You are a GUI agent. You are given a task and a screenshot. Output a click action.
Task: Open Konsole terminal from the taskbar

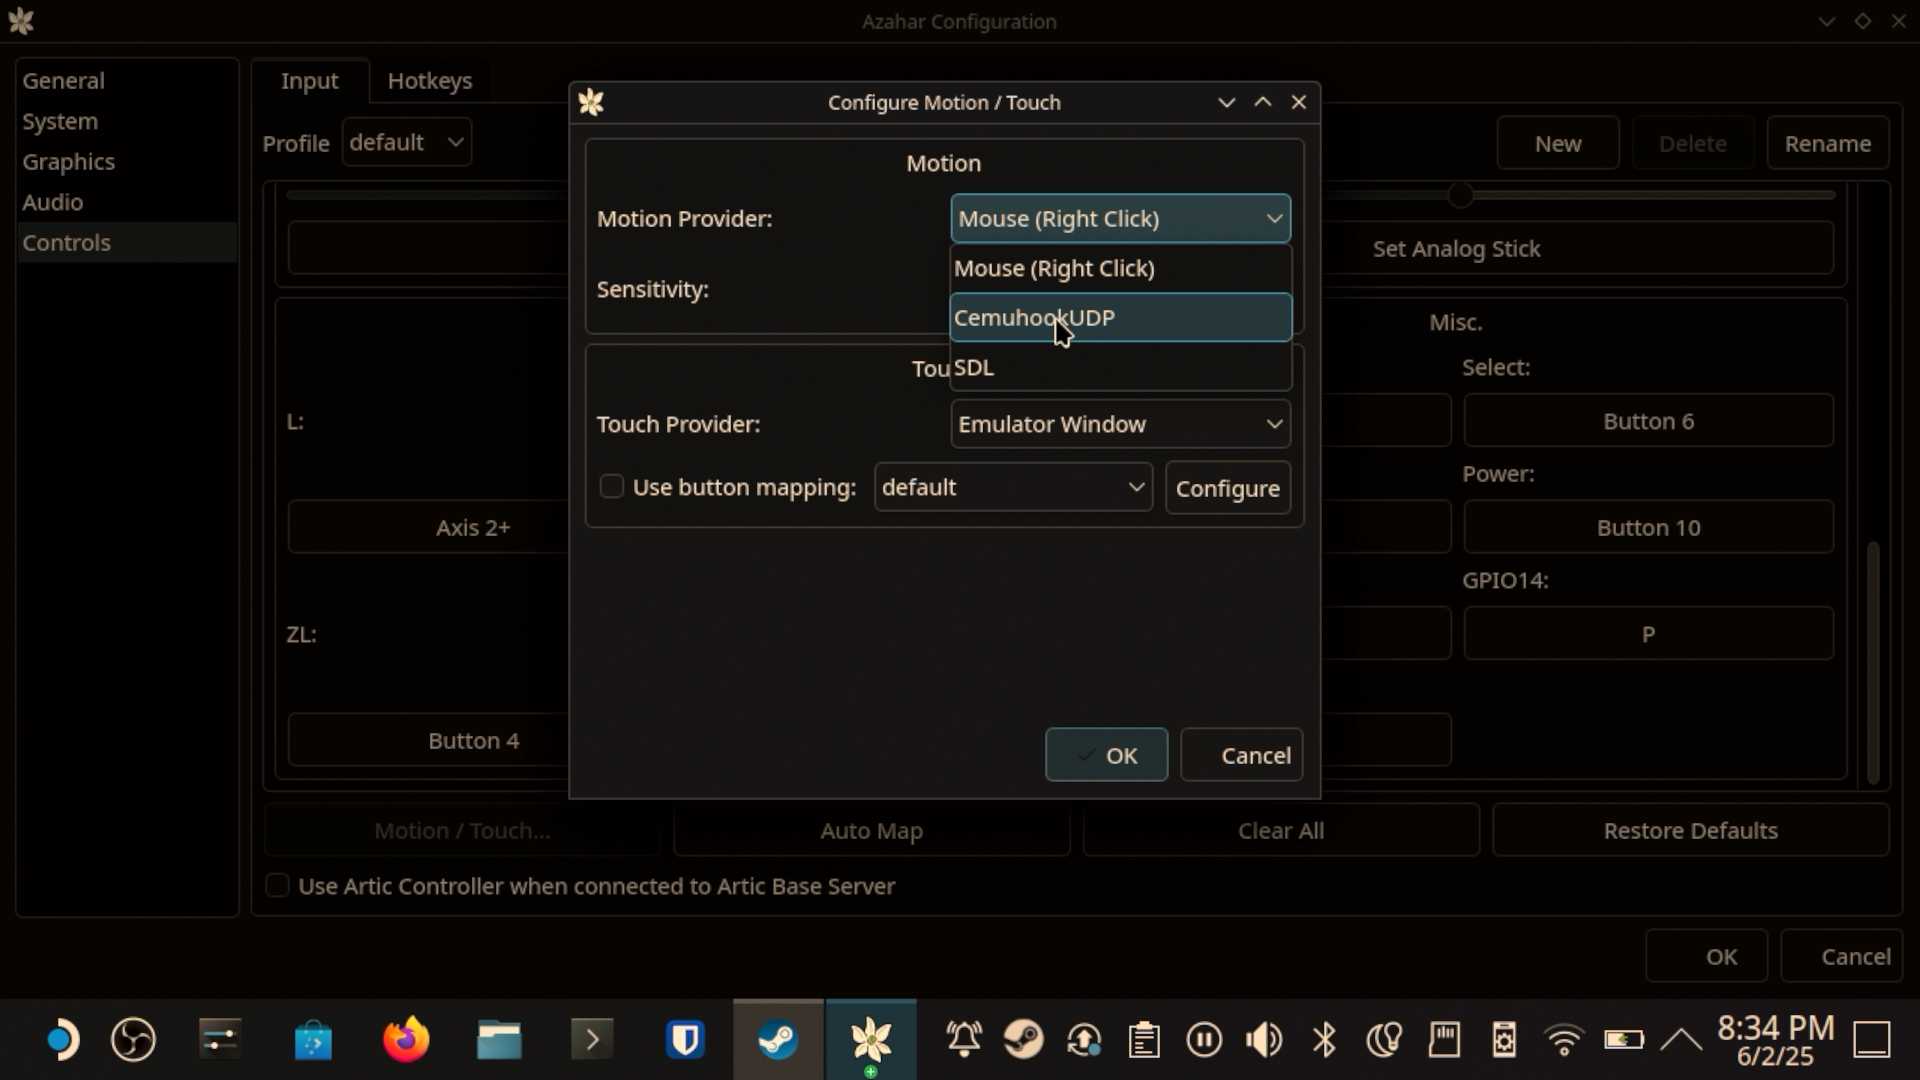tap(592, 1040)
